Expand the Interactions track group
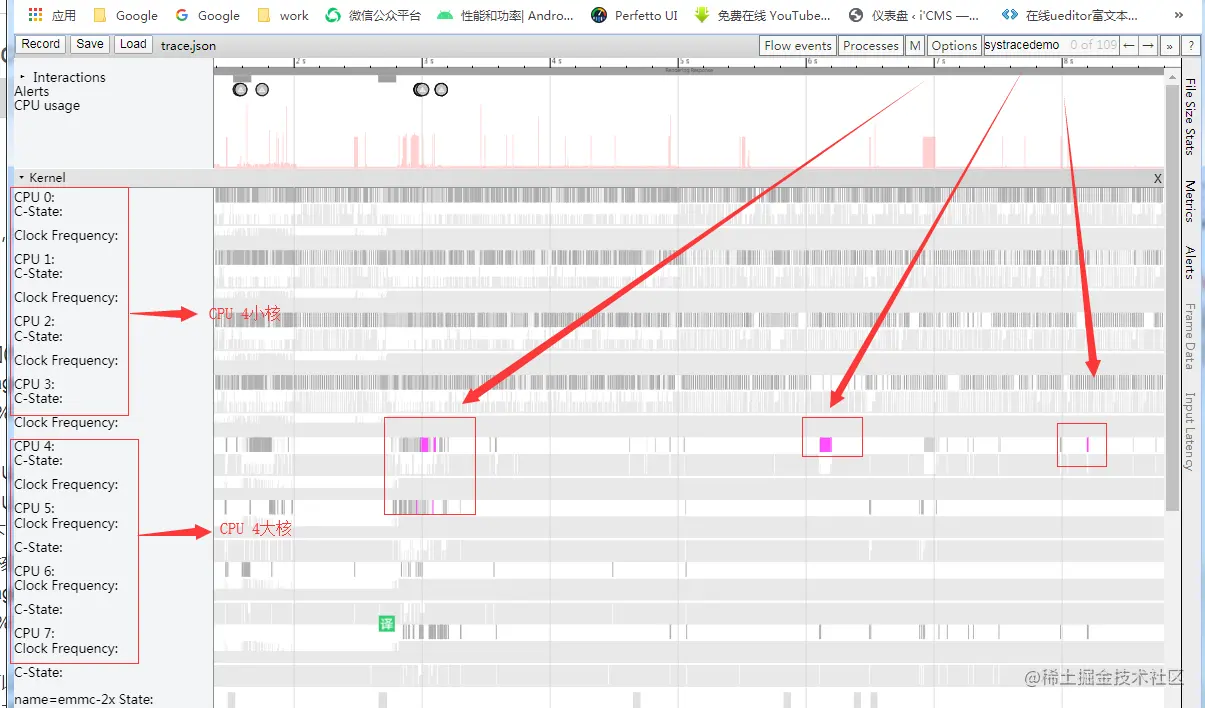This screenshot has height=708, width=1205. (22, 77)
